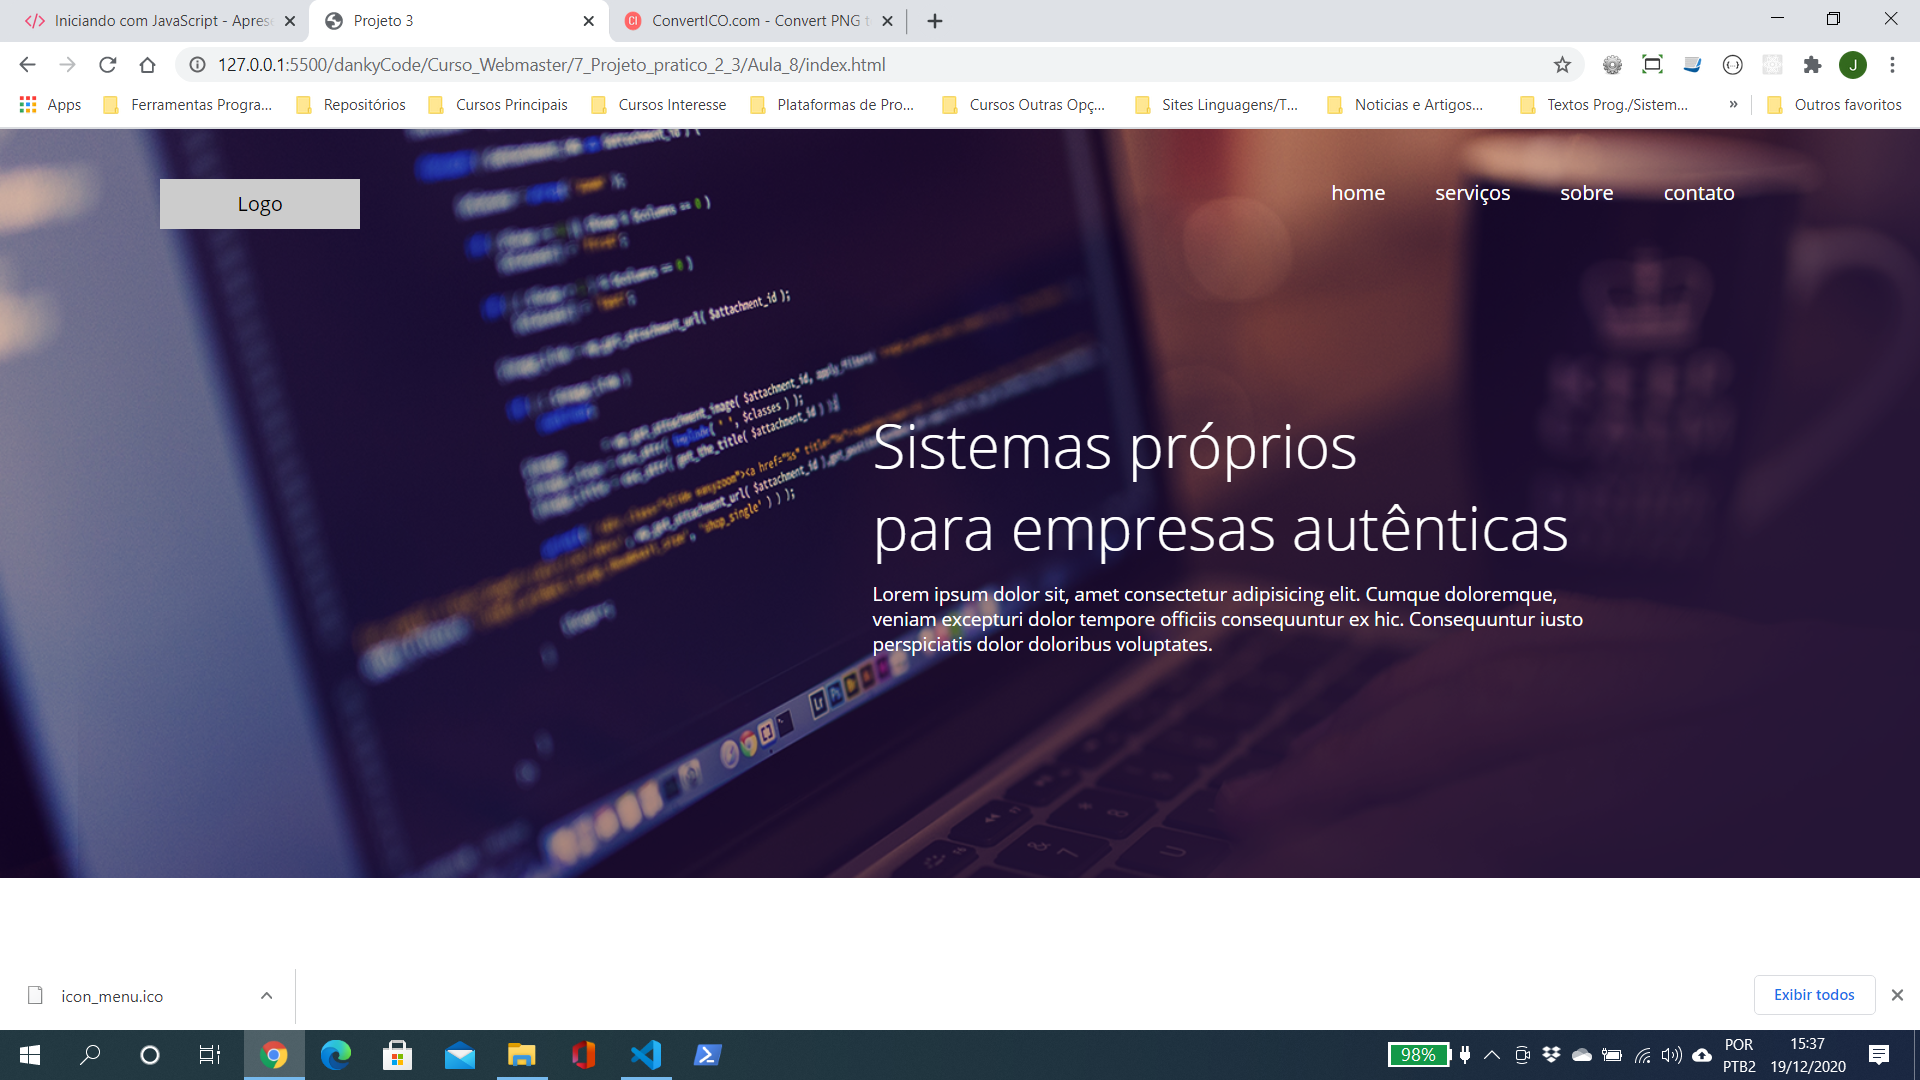Open the gear-shaped extension icon
Image resolution: width=1920 pixels, height=1080 pixels.
(x=1612, y=65)
